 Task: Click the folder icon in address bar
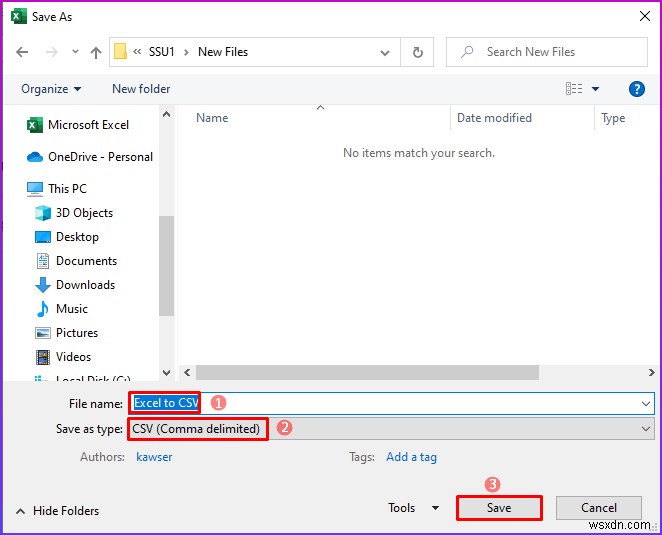coord(120,52)
